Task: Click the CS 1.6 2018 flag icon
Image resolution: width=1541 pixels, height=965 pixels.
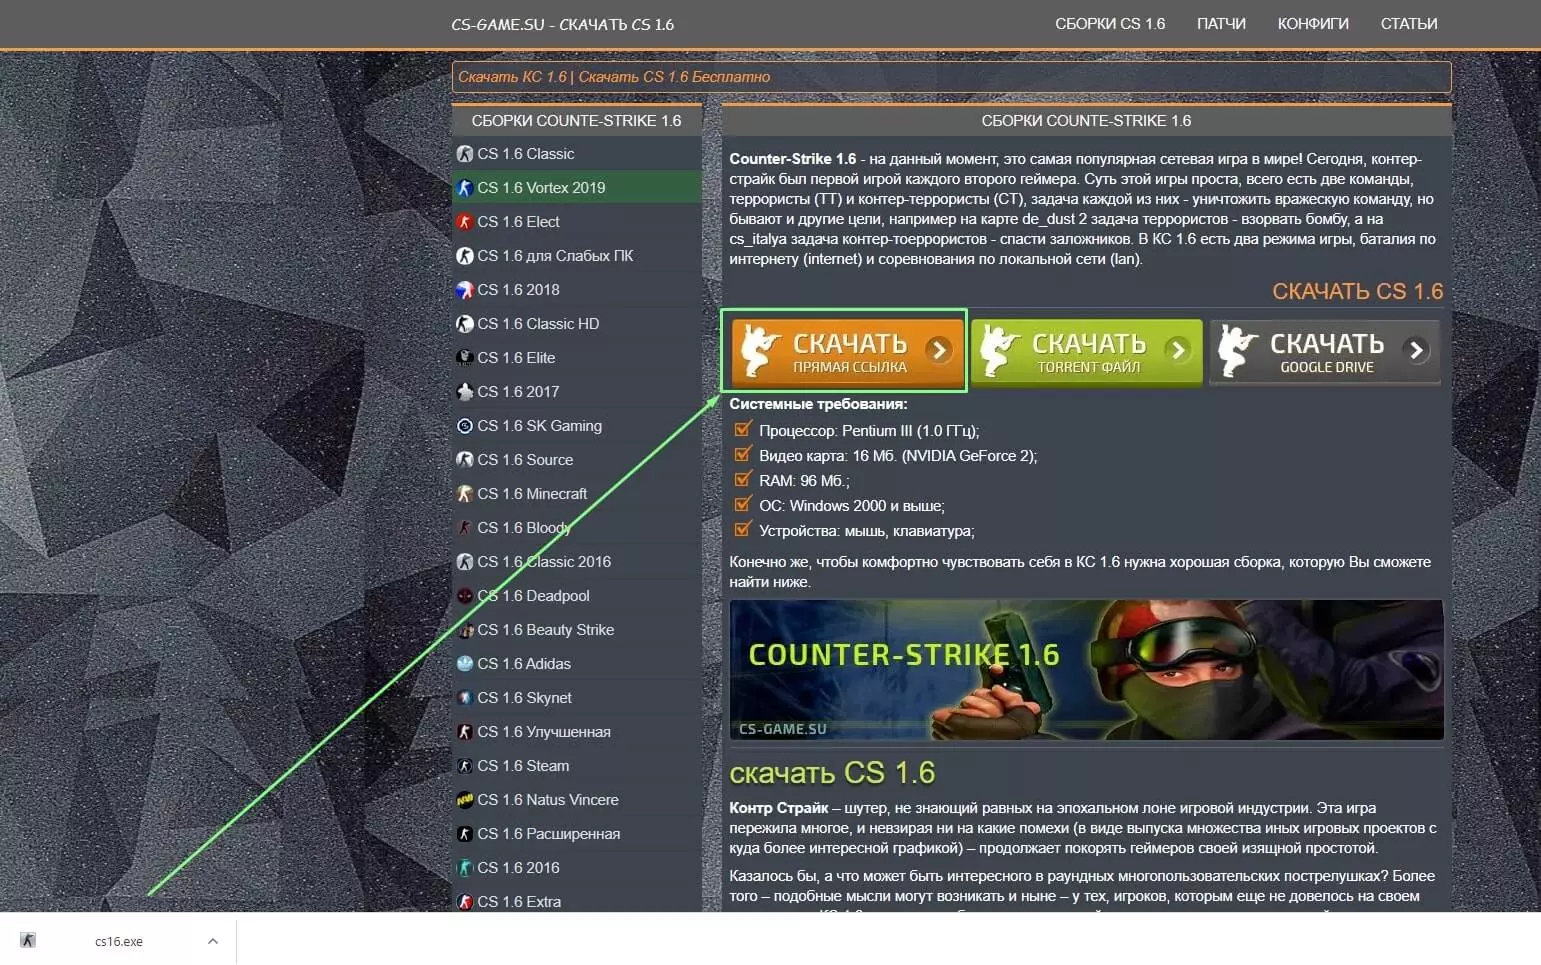Action: [x=464, y=290]
